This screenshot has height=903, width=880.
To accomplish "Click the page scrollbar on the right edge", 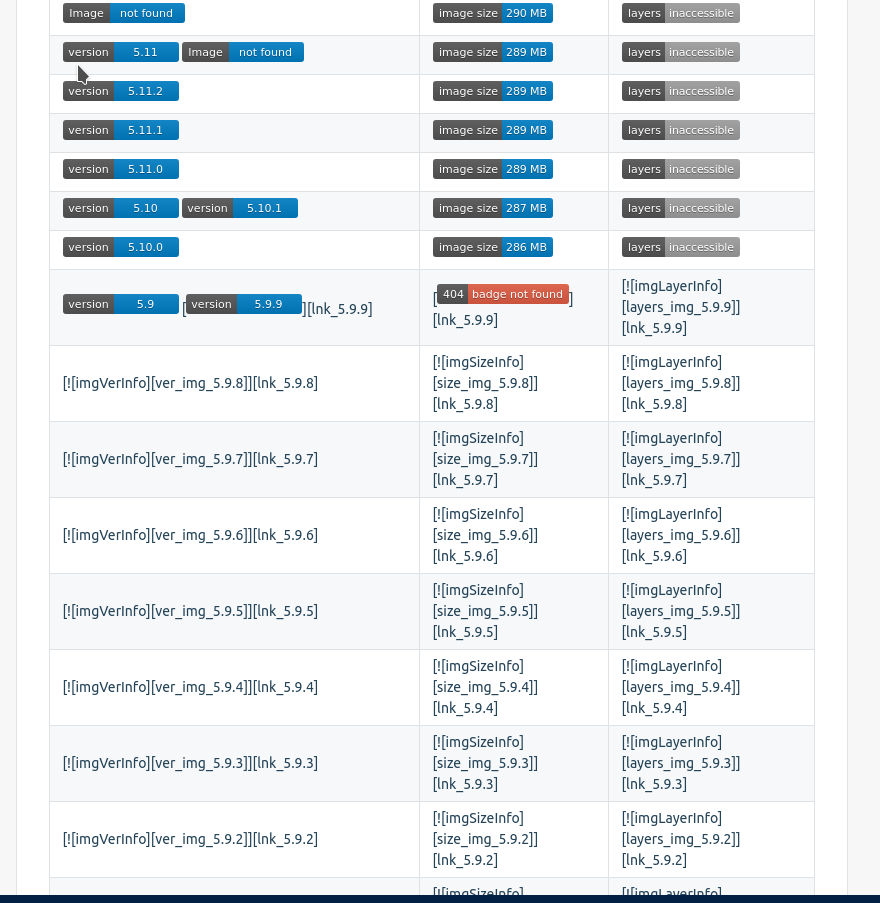I will click(x=874, y=450).
